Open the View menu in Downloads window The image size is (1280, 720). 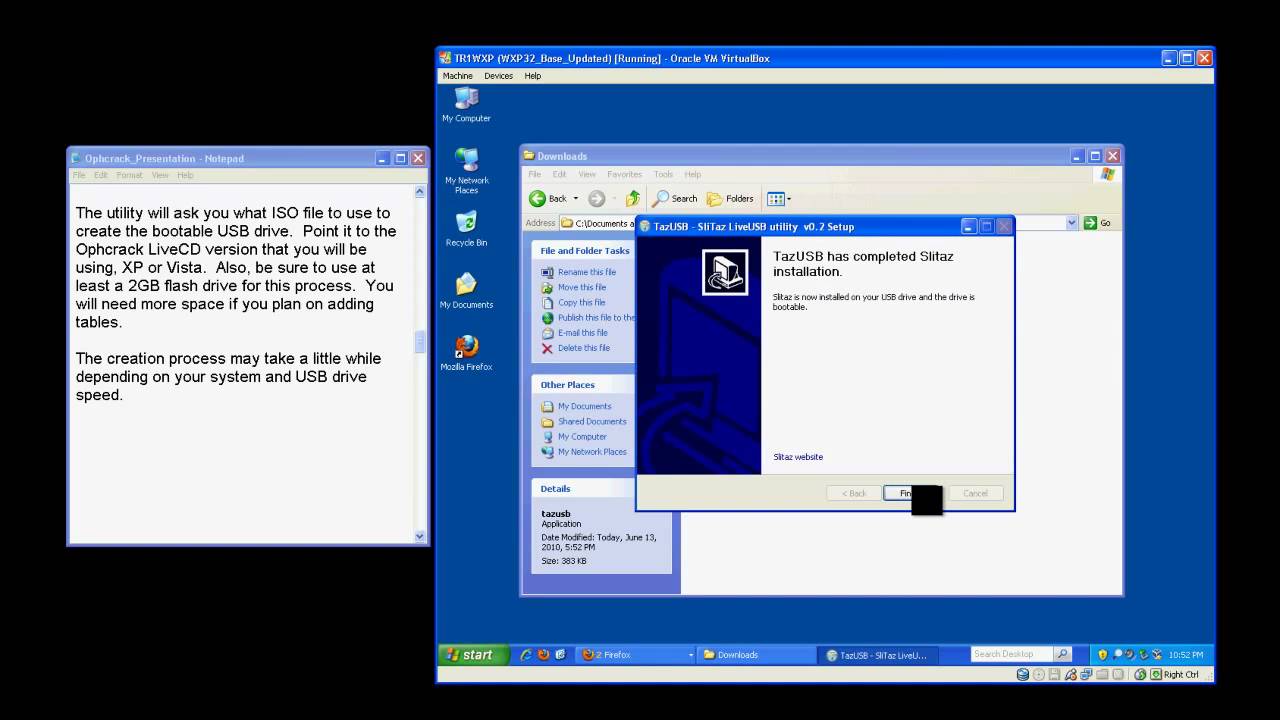point(587,175)
